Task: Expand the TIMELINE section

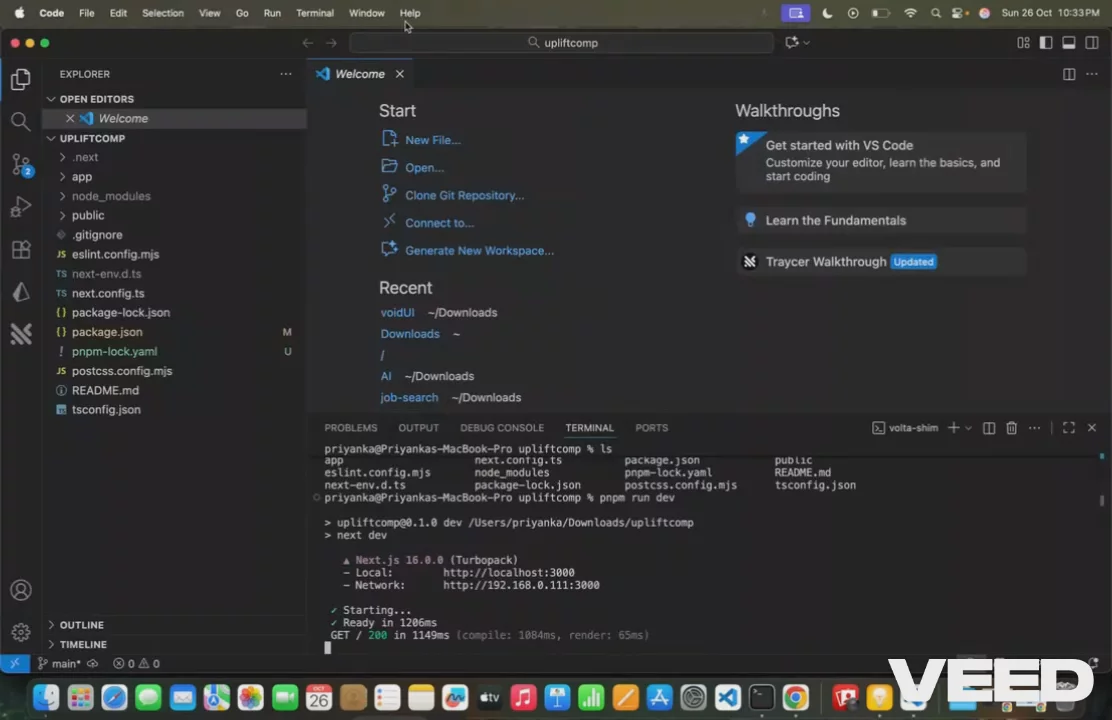Action: click(83, 645)
